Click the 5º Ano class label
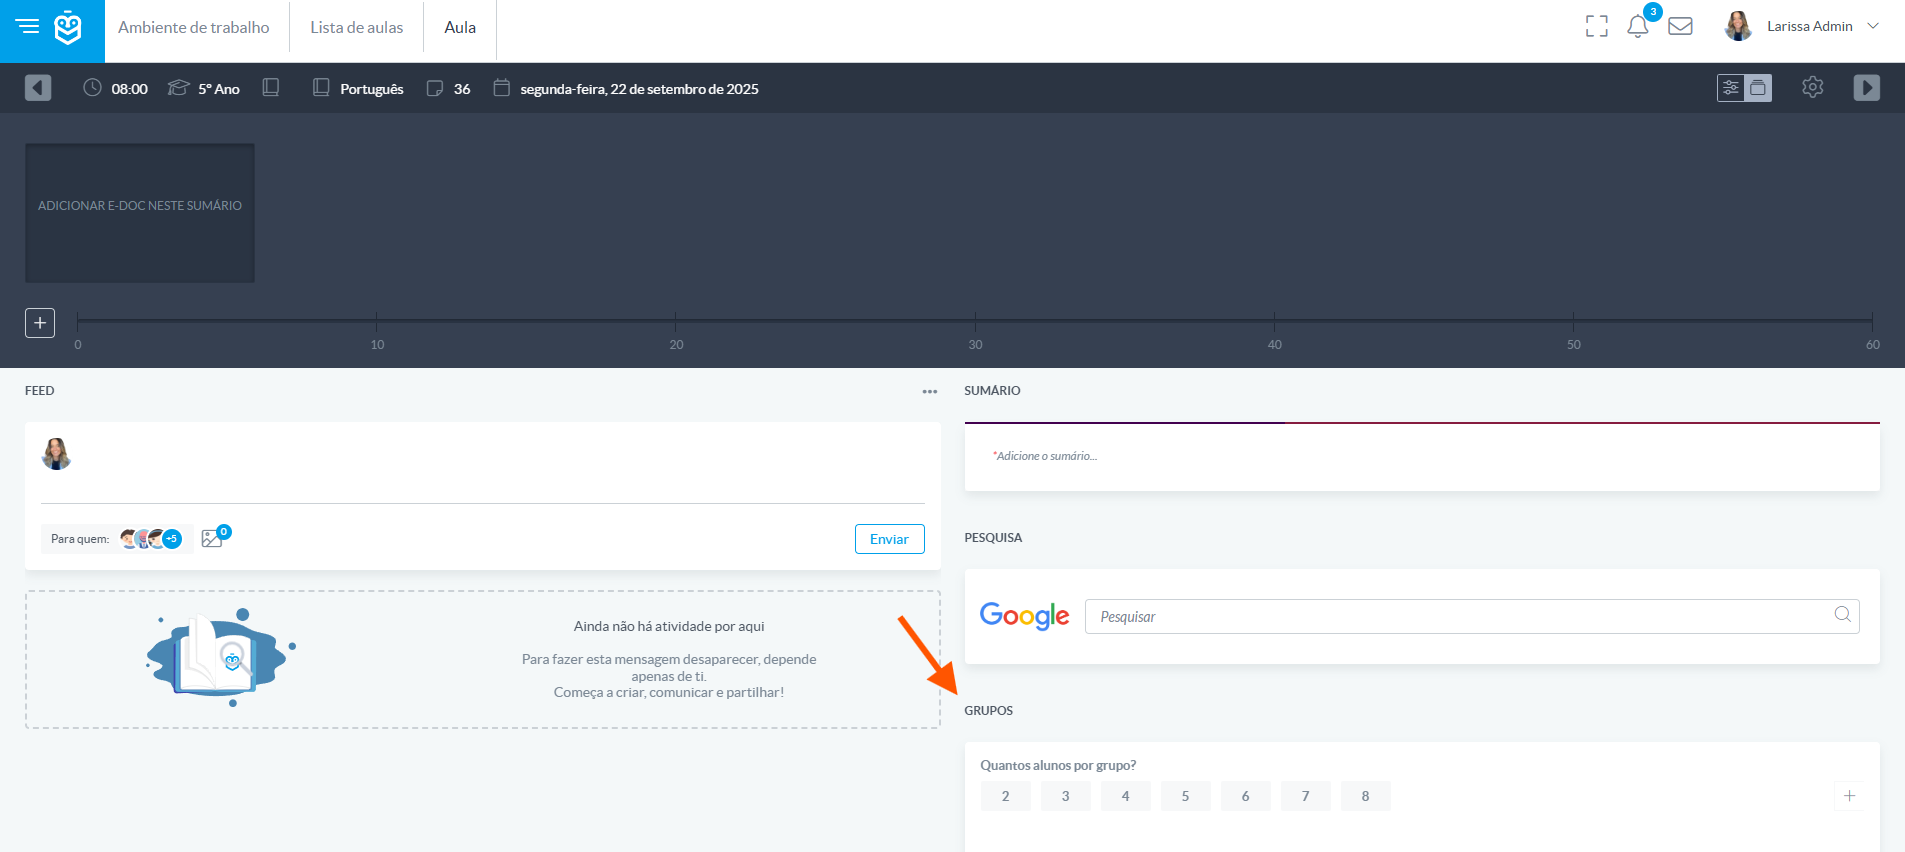The width and height of the screenshot is (1905, 852). [x=219, y=89]
